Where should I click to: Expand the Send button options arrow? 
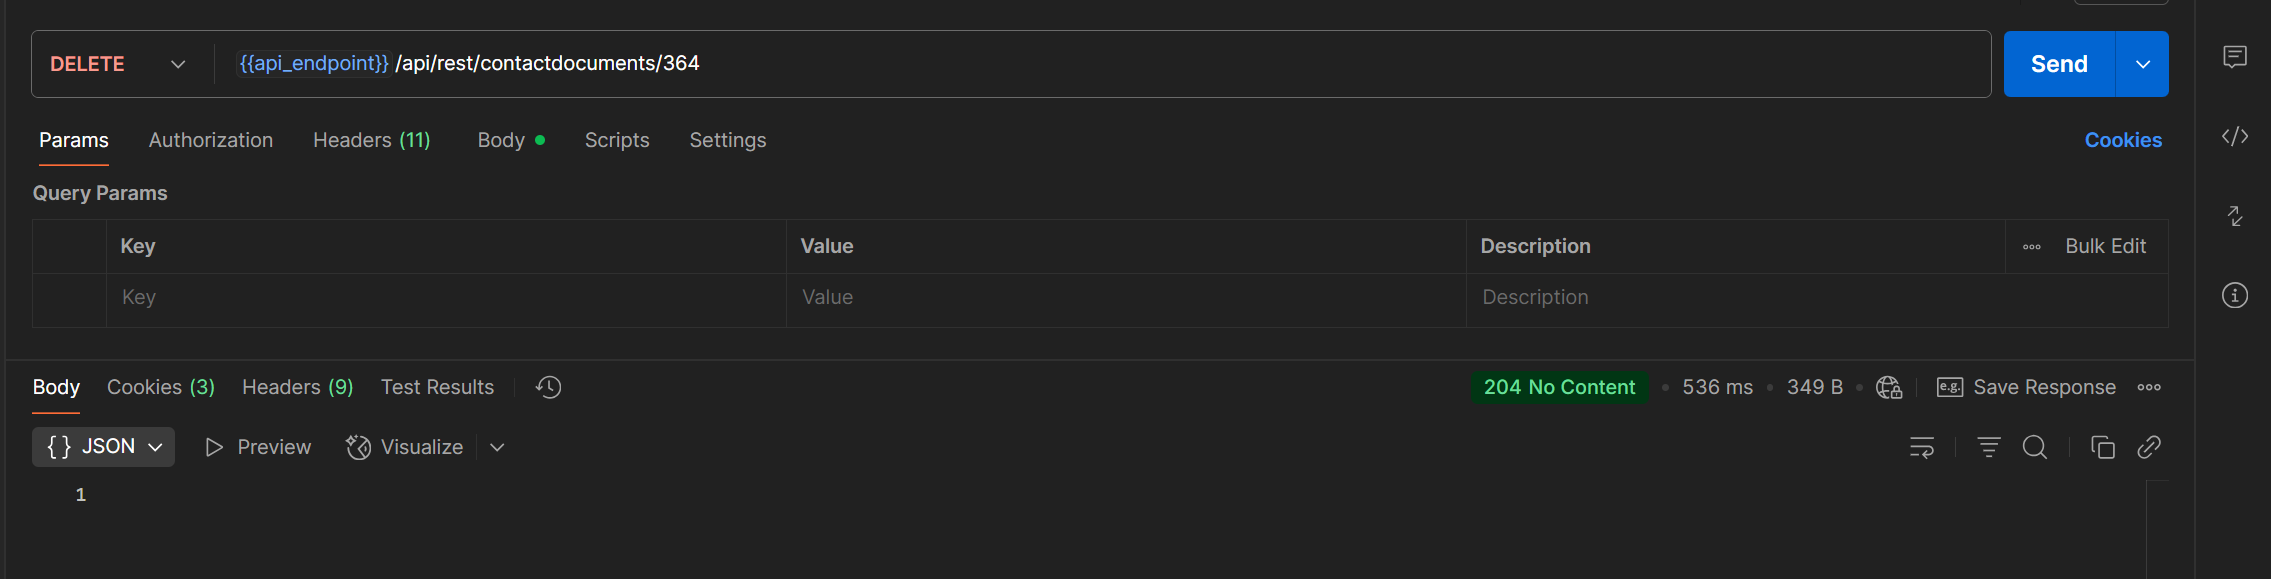click(x=2142, y=64)
